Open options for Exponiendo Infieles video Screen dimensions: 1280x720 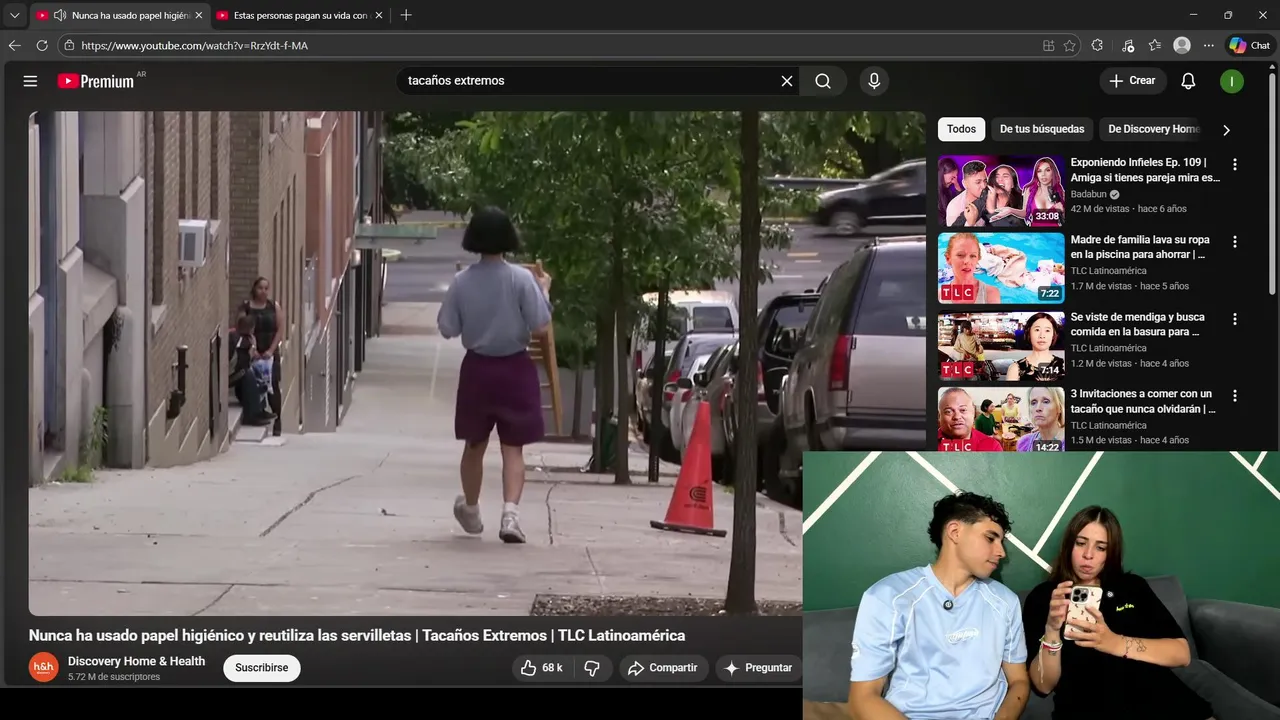point(1235,164)
